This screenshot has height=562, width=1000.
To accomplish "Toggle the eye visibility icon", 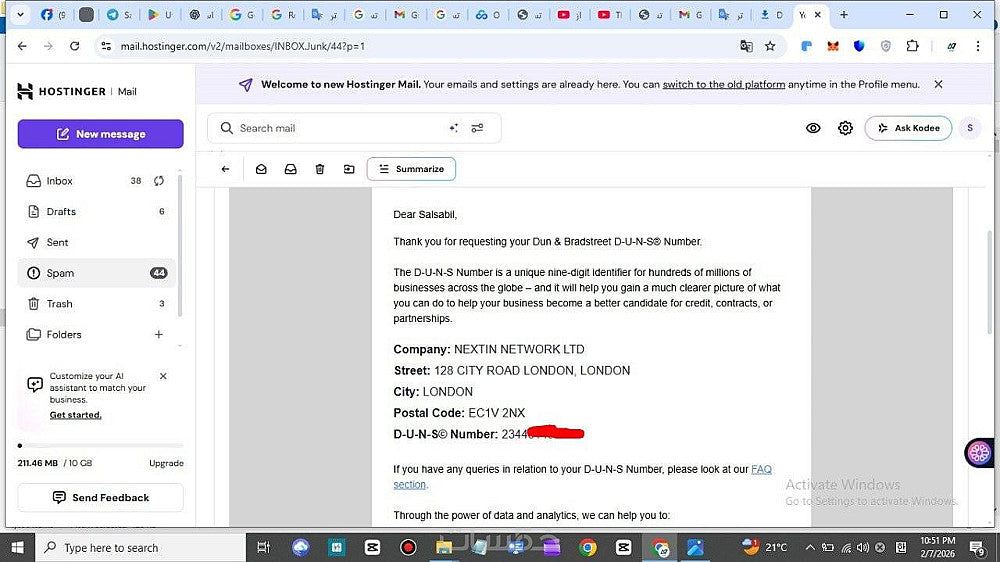I will point(813,128).
